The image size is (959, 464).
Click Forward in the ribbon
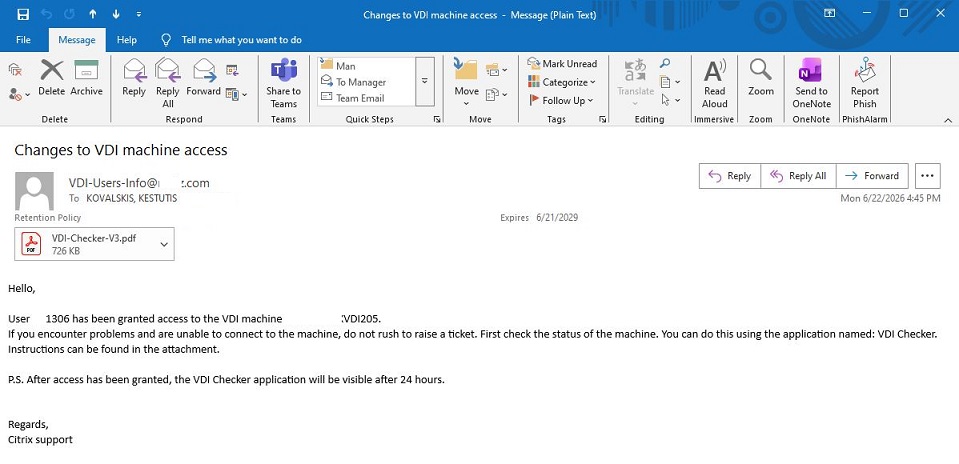(204, 78)
